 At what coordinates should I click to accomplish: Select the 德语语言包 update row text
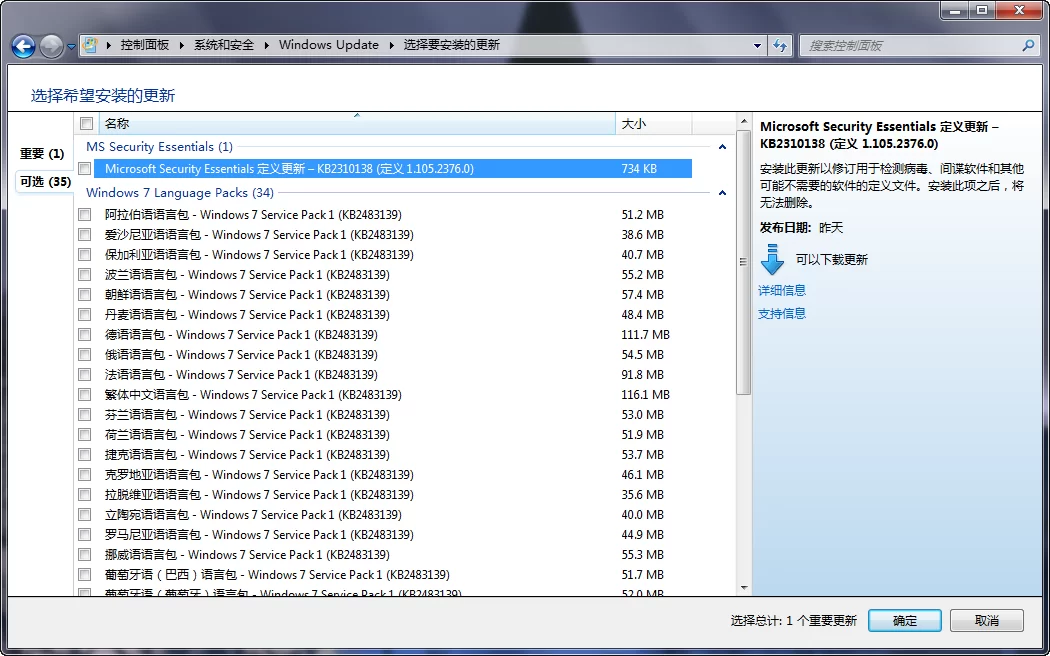click(x=241, y=335)
